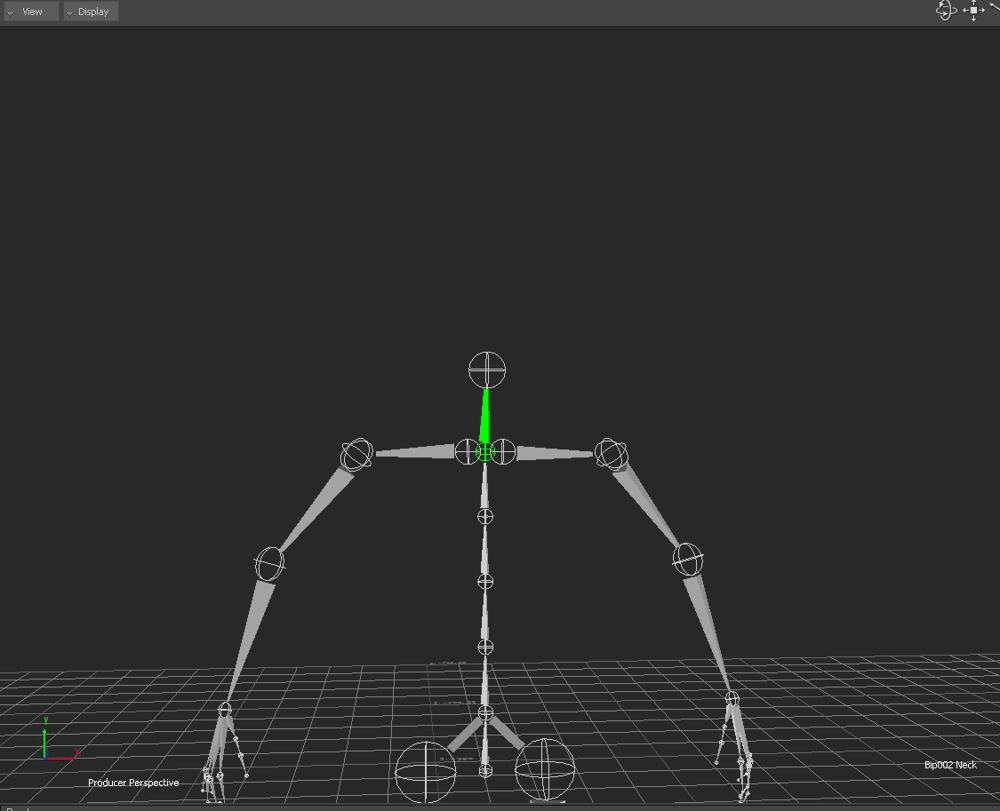Select the screen-left wrist joint

click(x=224, y=709)
